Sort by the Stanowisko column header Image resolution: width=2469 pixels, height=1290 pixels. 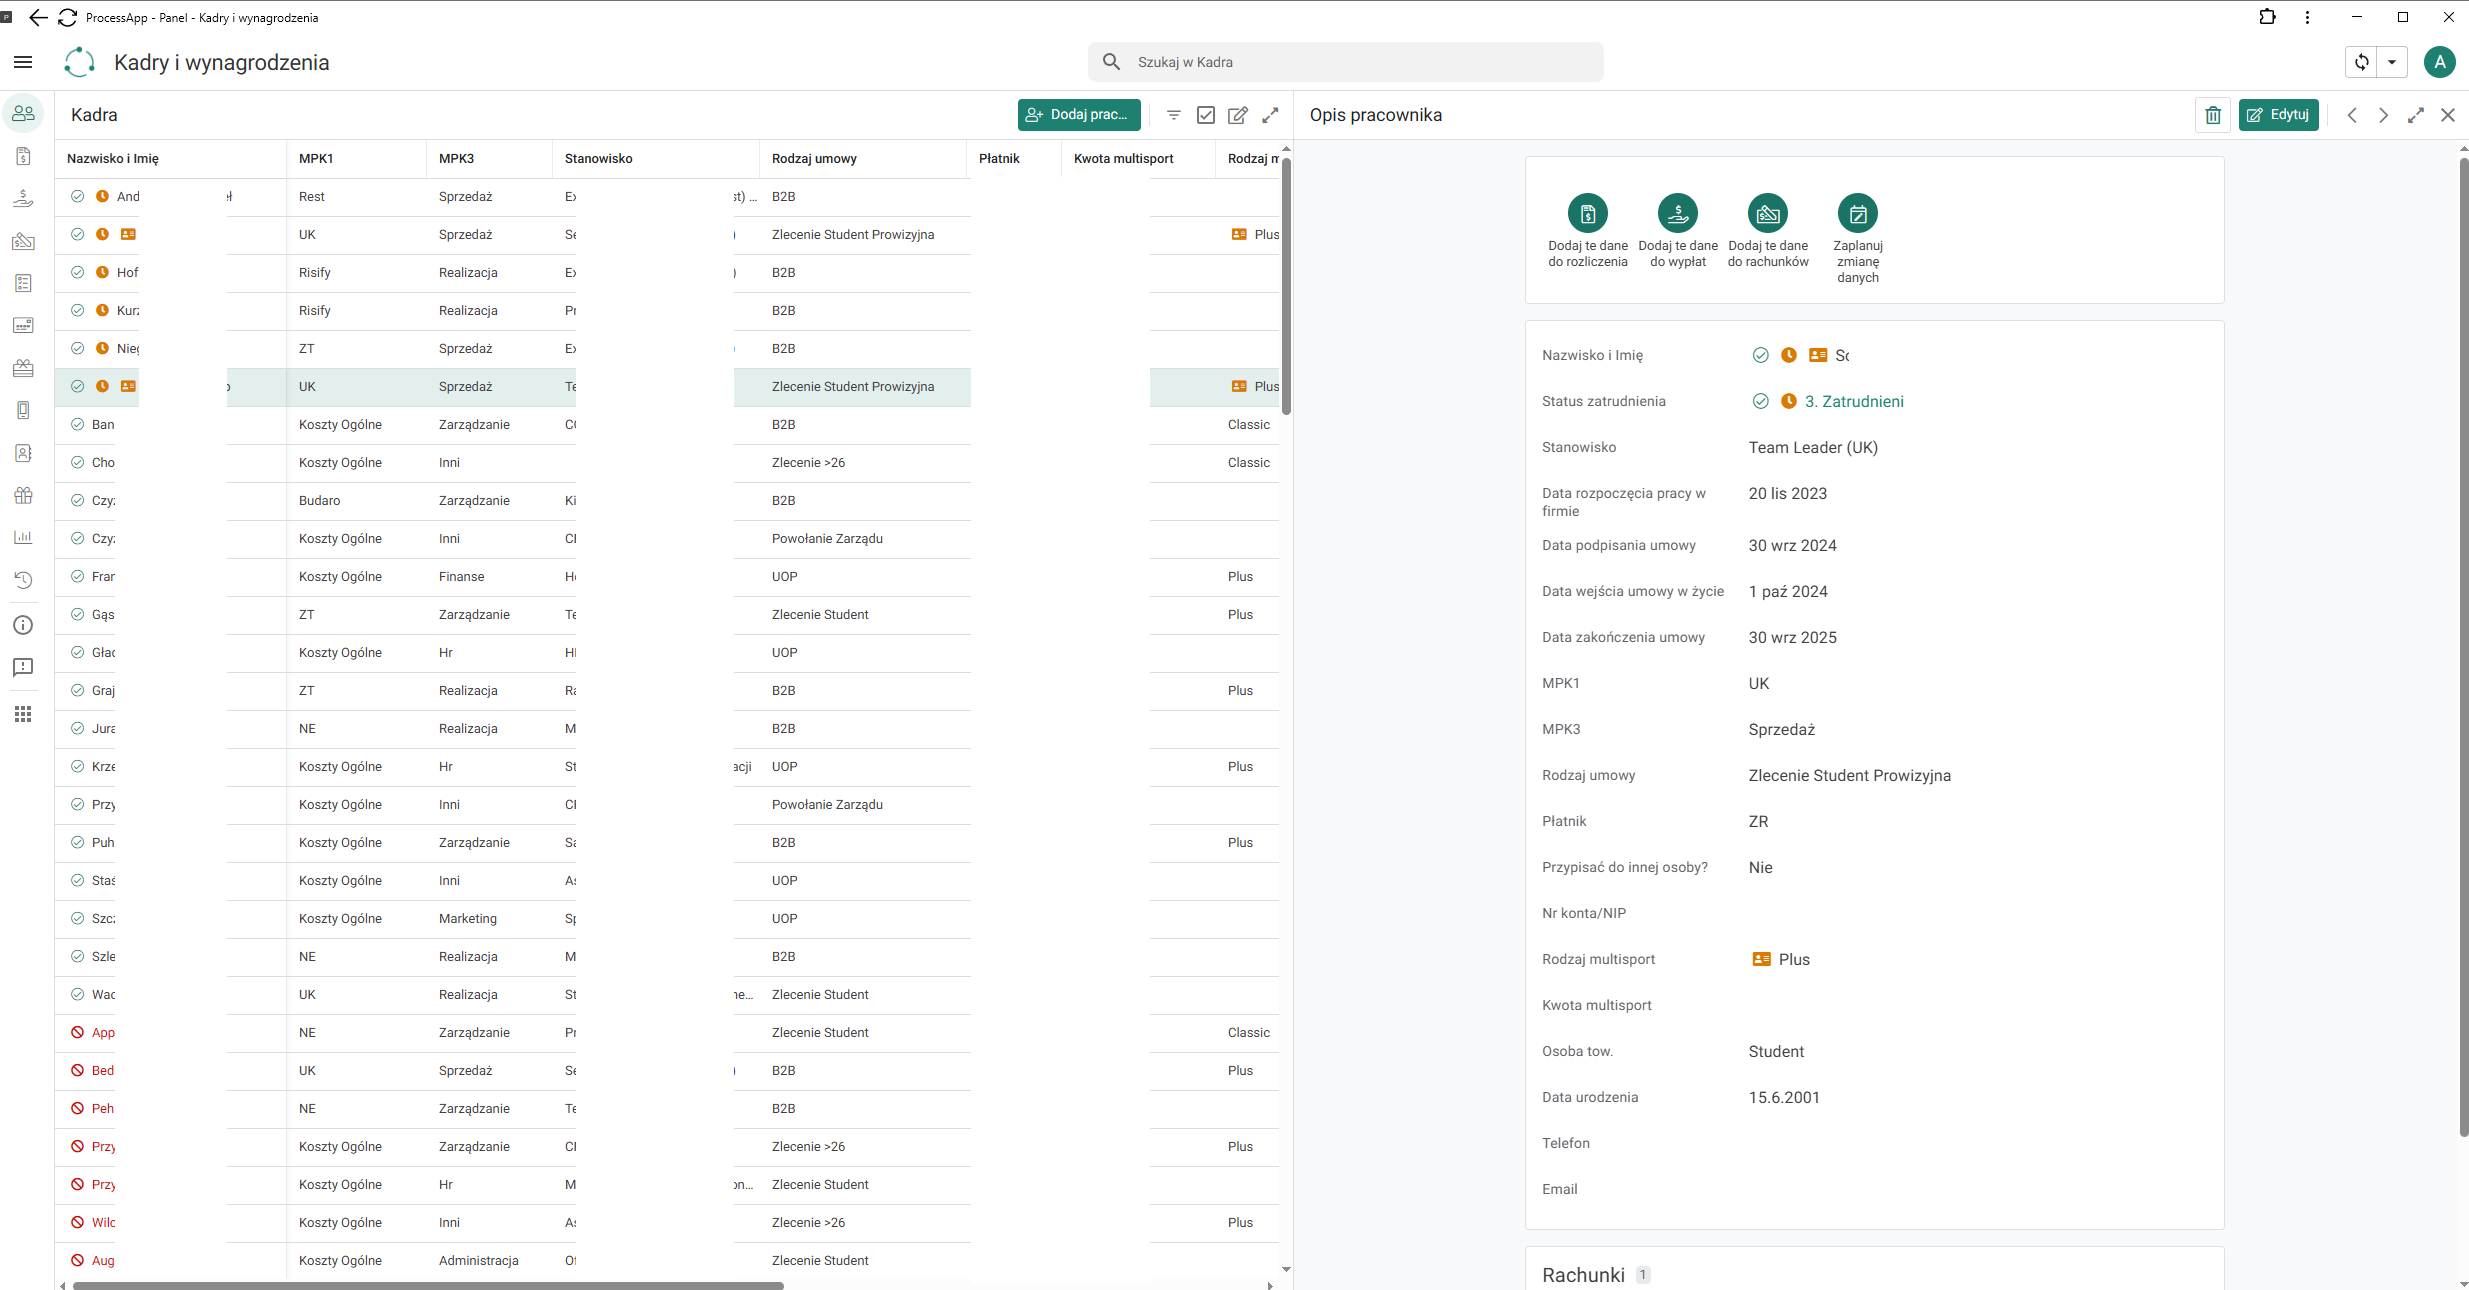click(x=598, y=158)
